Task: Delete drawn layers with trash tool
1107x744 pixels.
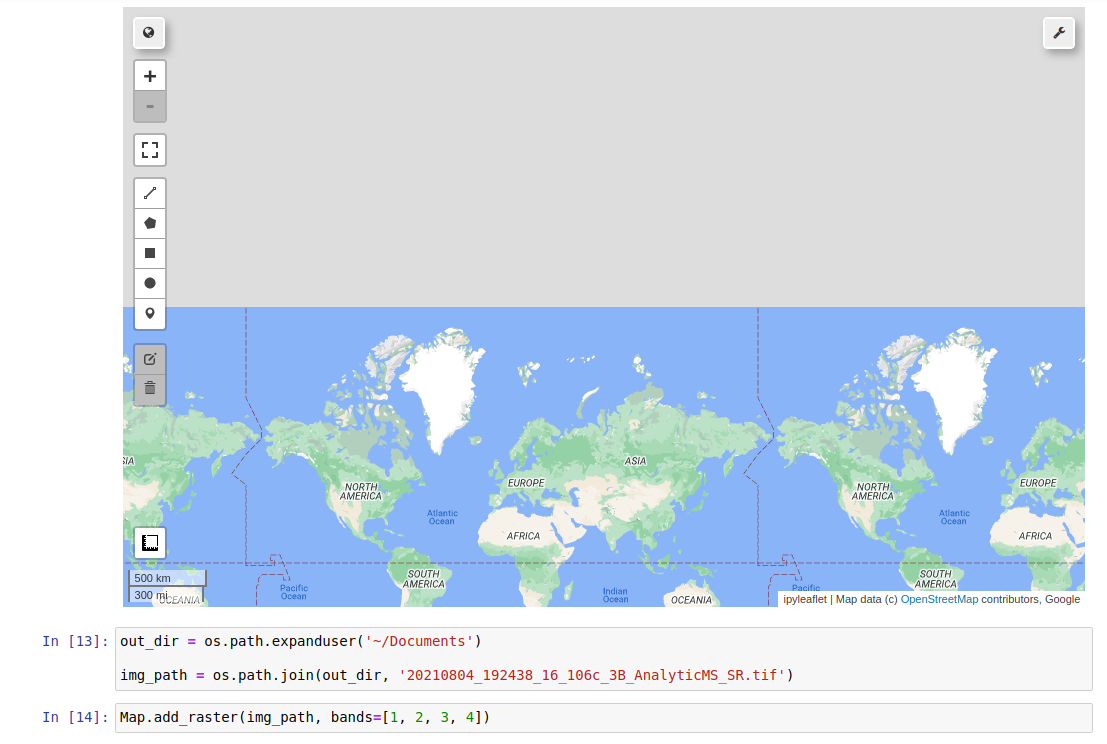Action: click(x=150, y=388)
